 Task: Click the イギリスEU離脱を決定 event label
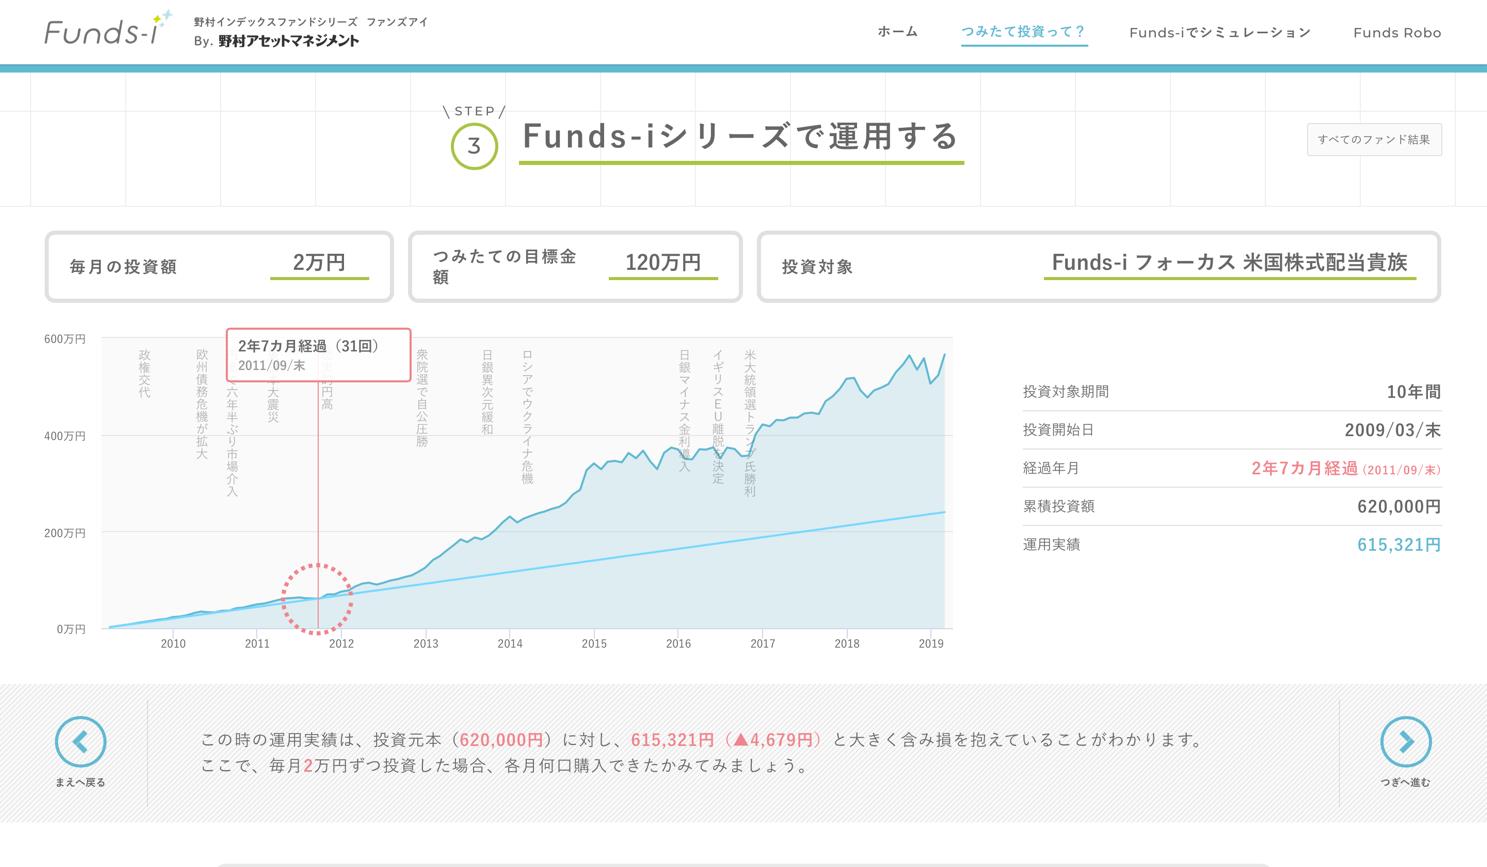[718, 417]
